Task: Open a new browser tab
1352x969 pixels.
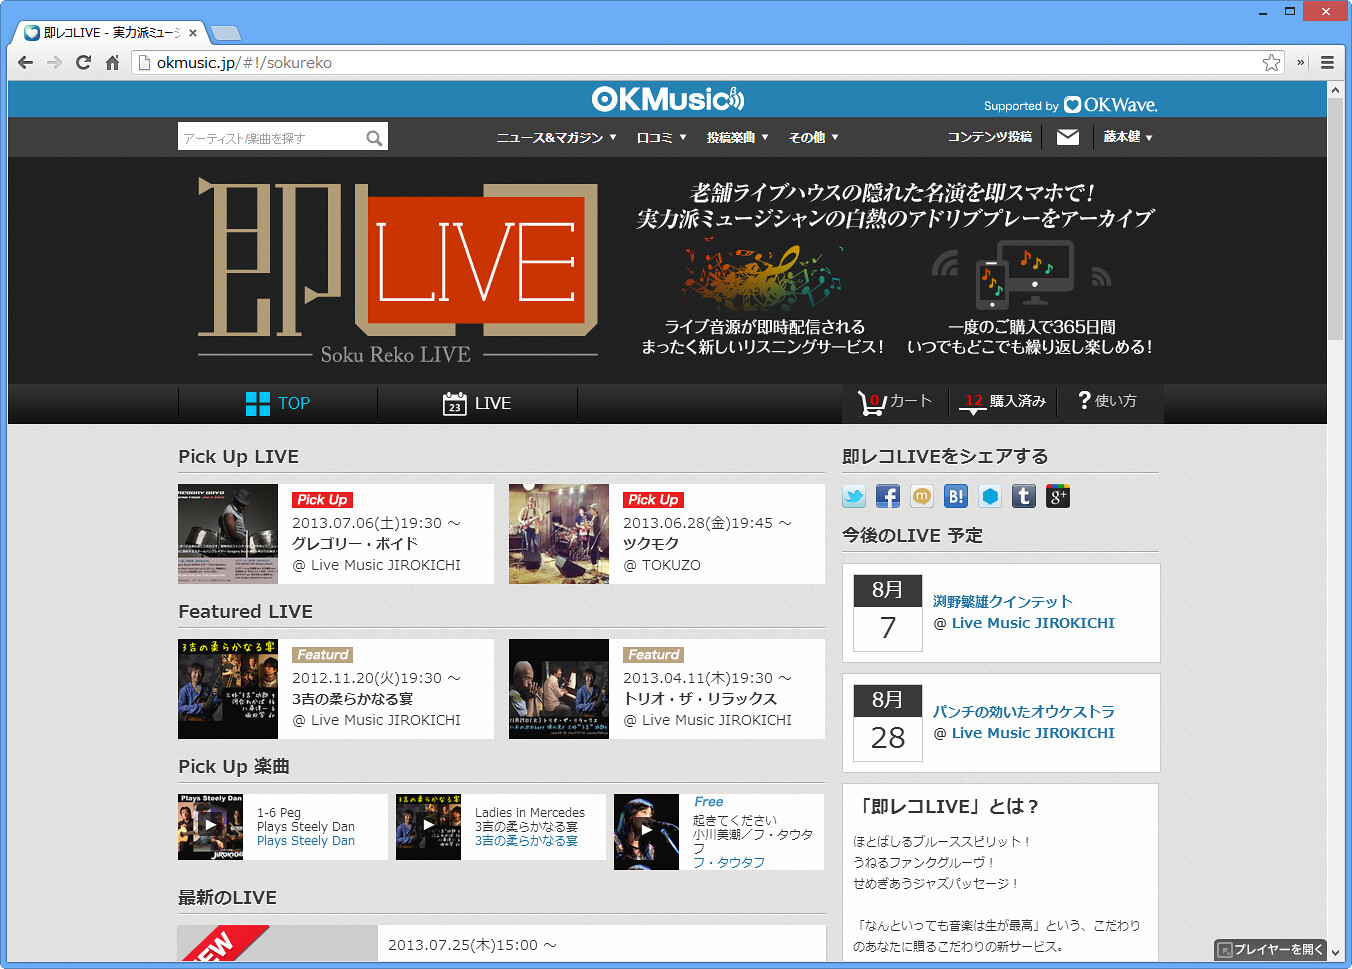Action: coord(225,33)
